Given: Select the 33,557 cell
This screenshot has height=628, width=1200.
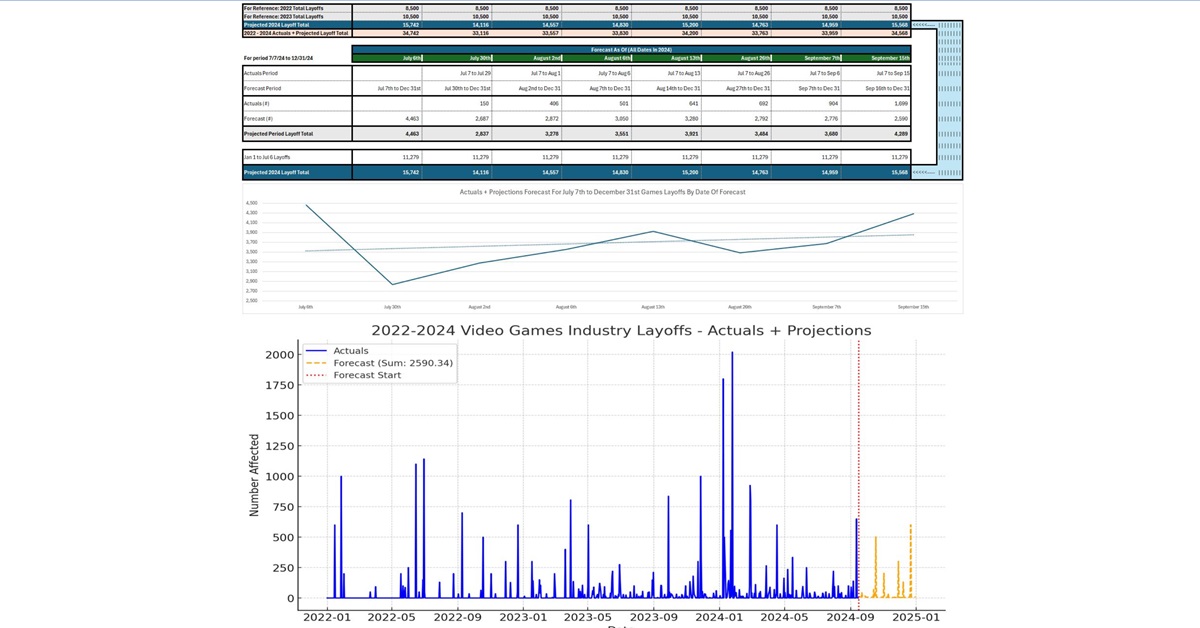Looking at the screenshot, I should tap(550, 33).
